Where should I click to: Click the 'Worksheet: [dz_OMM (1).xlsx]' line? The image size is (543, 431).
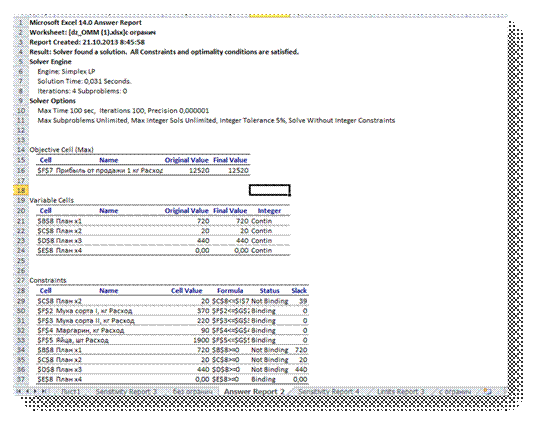click(93, 32)
